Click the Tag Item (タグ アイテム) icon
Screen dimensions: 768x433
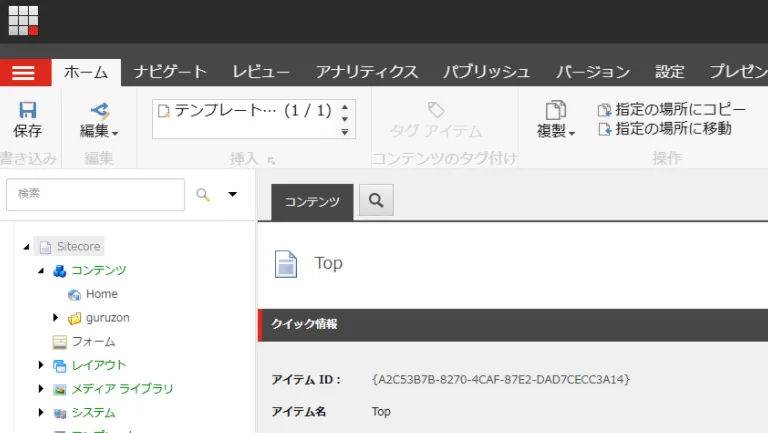[x=435, y=111]
